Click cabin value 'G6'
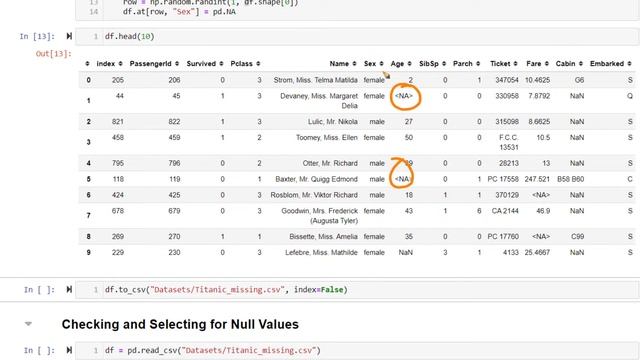The height and width of the screenshot is (360, 640). click(580, 80)
